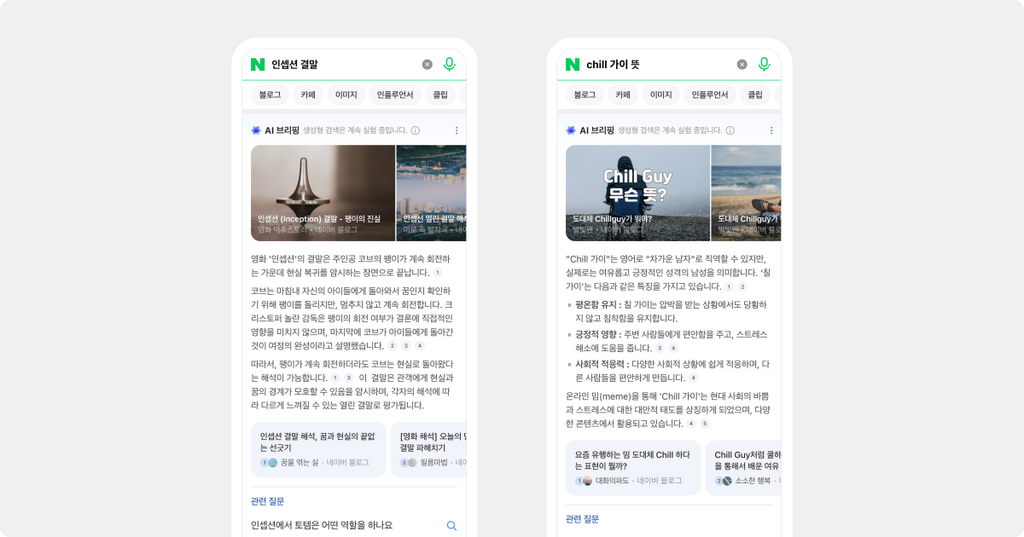This screenshot has height=537, width=1024.
Task: Select 이미지 tab on left phone
Action: coord(346,95)
